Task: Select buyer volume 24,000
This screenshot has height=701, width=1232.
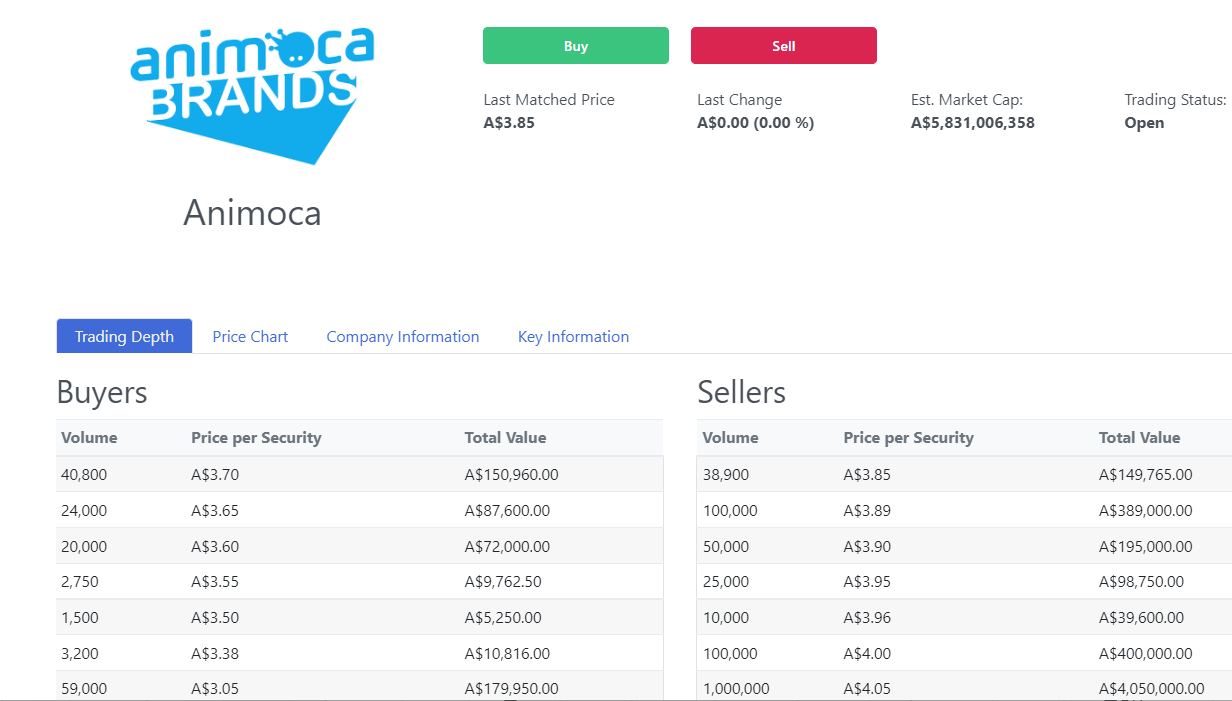Action: (84, 511)
